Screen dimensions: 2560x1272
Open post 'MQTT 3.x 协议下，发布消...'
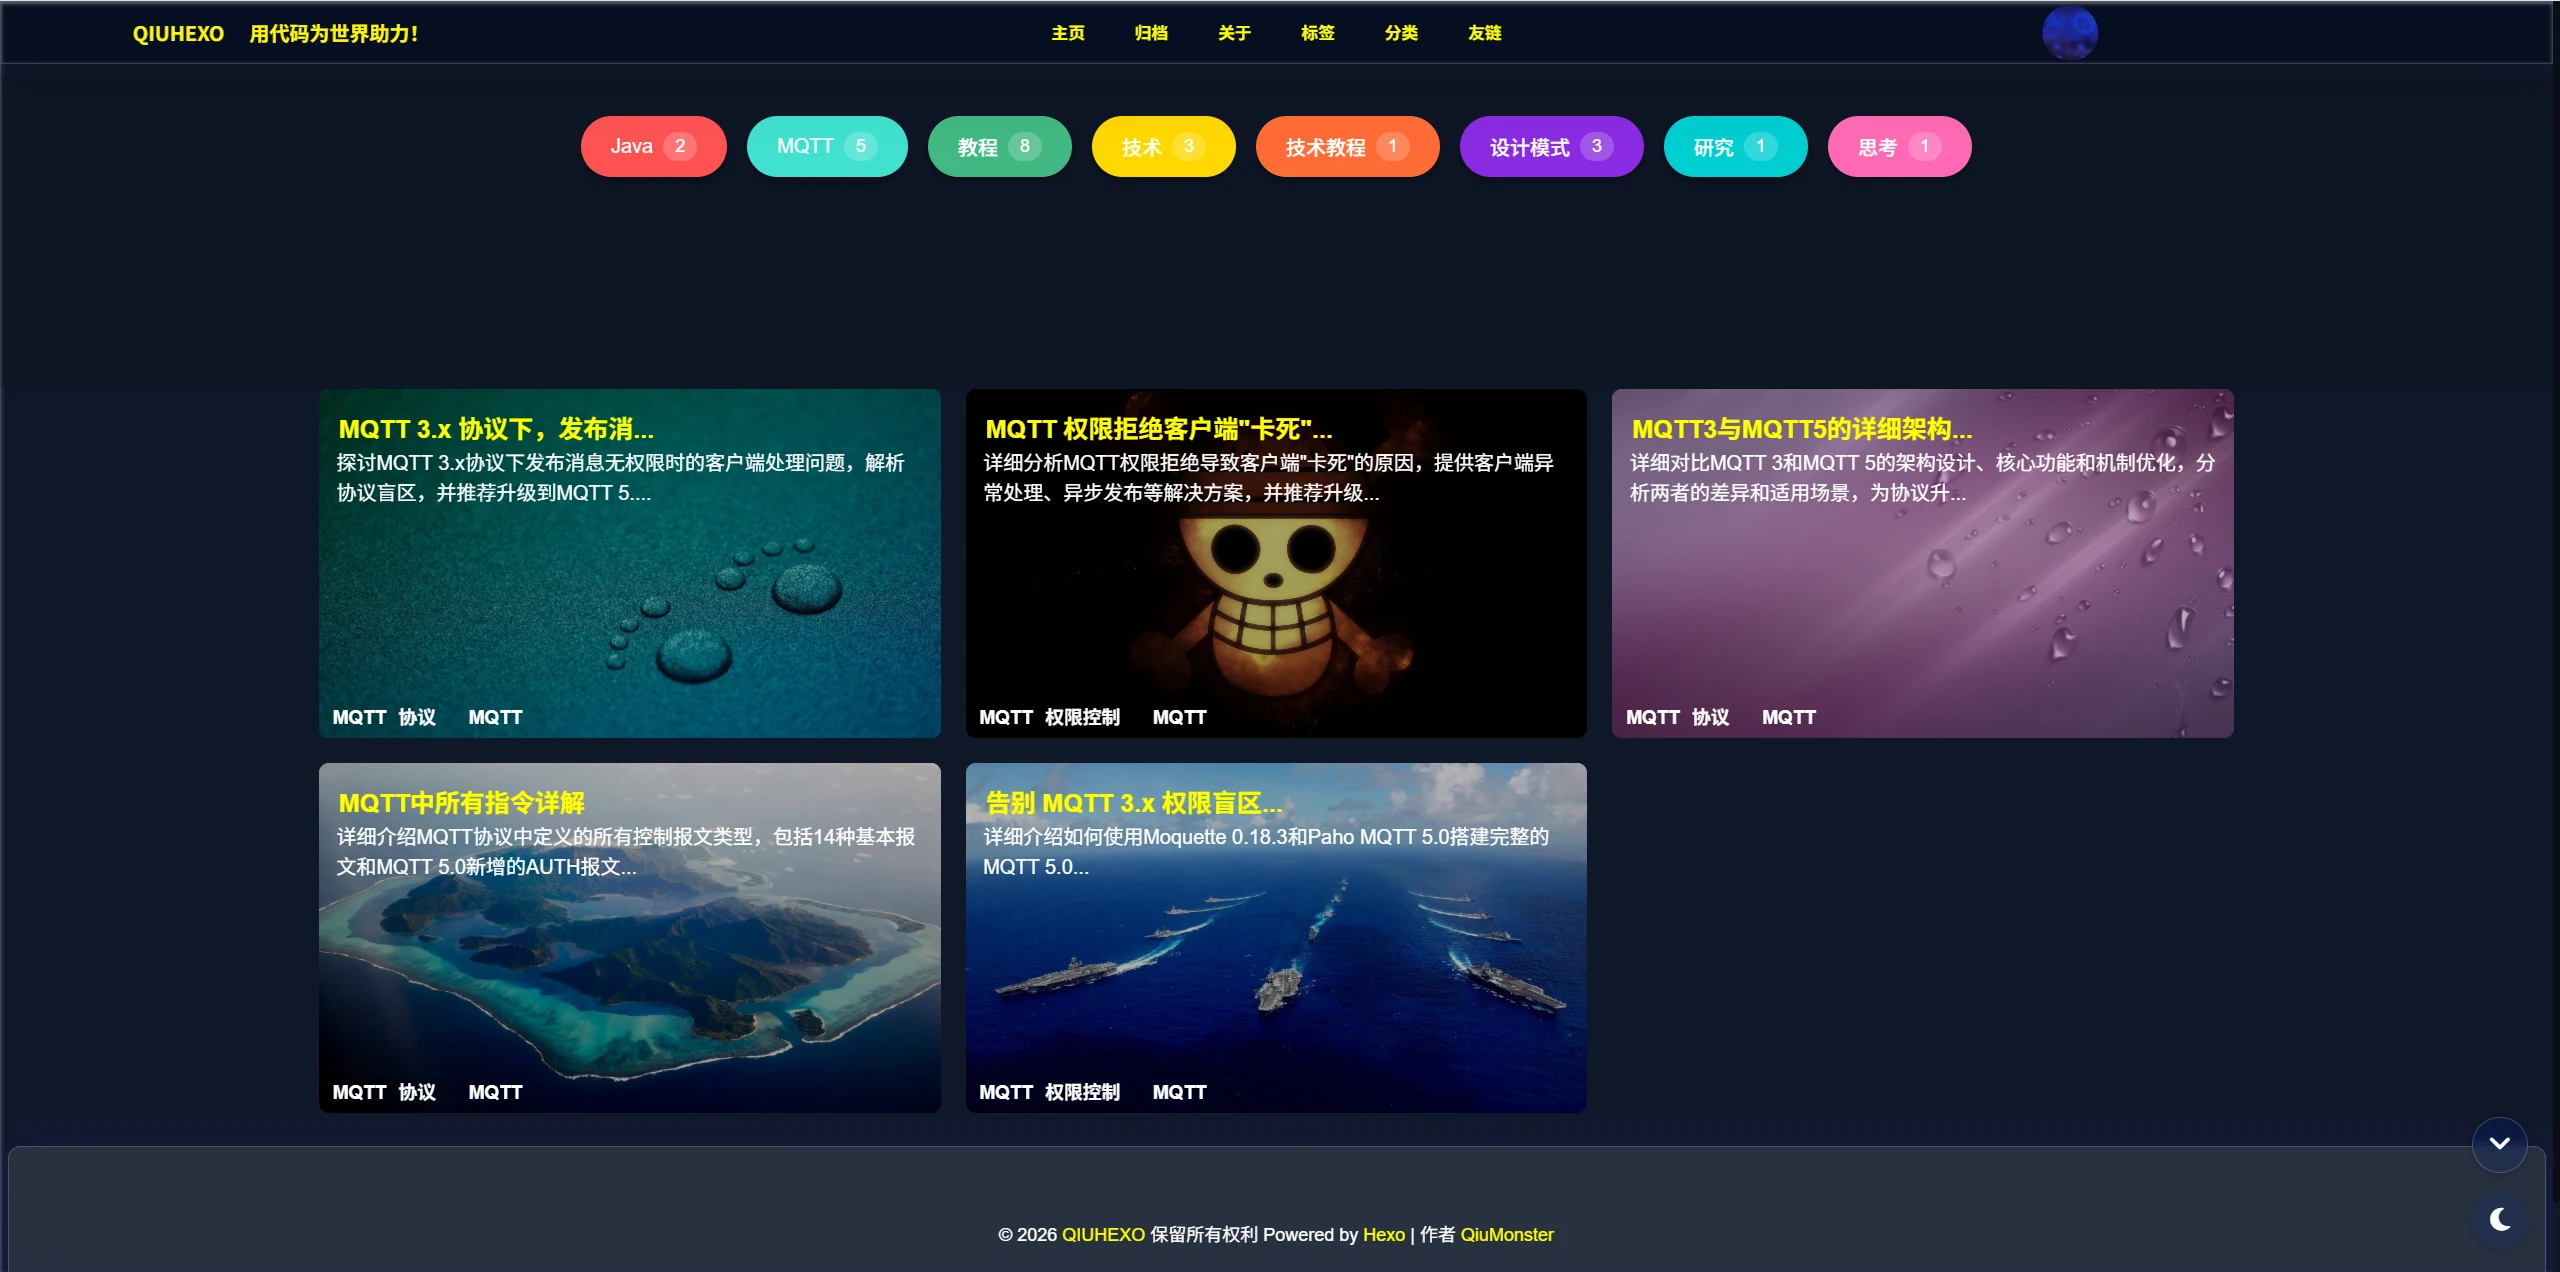[x=496, y=429]
